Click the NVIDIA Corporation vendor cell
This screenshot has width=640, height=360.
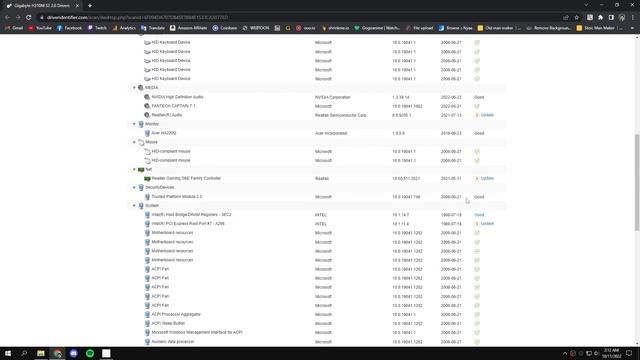333,97
